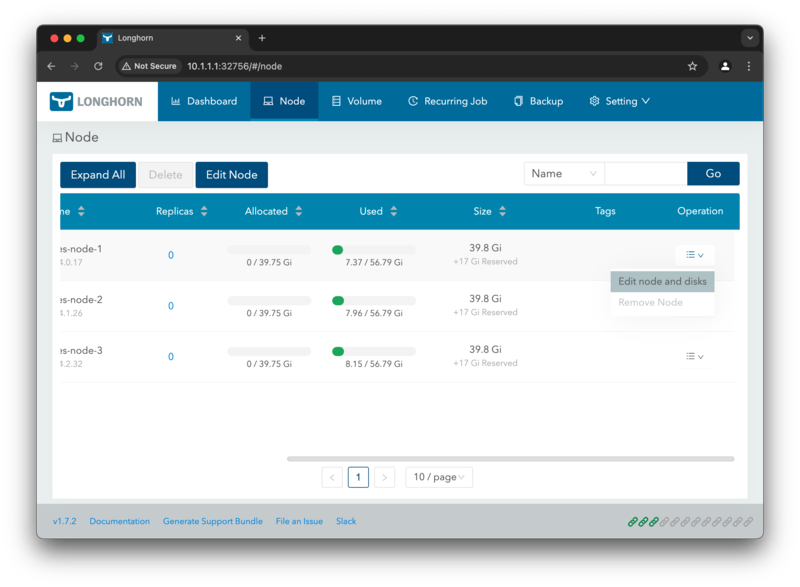The height and width of the screenshot is (587, 800).
Task: Go to Recurring Job tab
Action: [x=447, y=101]
